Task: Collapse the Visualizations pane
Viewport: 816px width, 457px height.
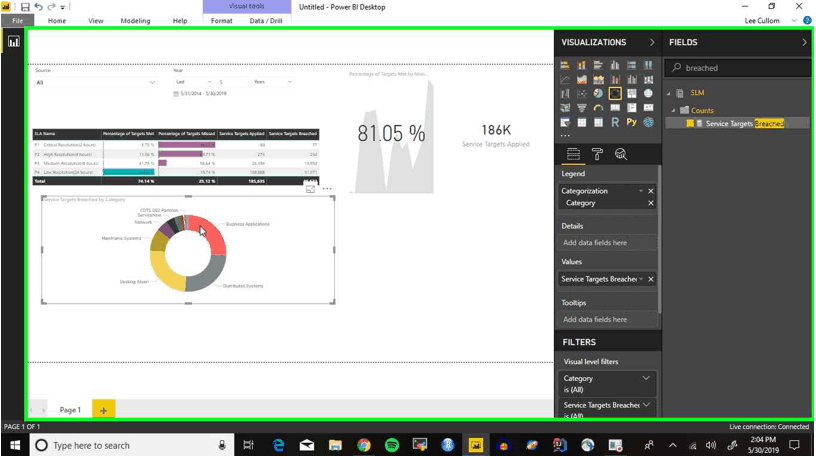Action: coord(652,42)
